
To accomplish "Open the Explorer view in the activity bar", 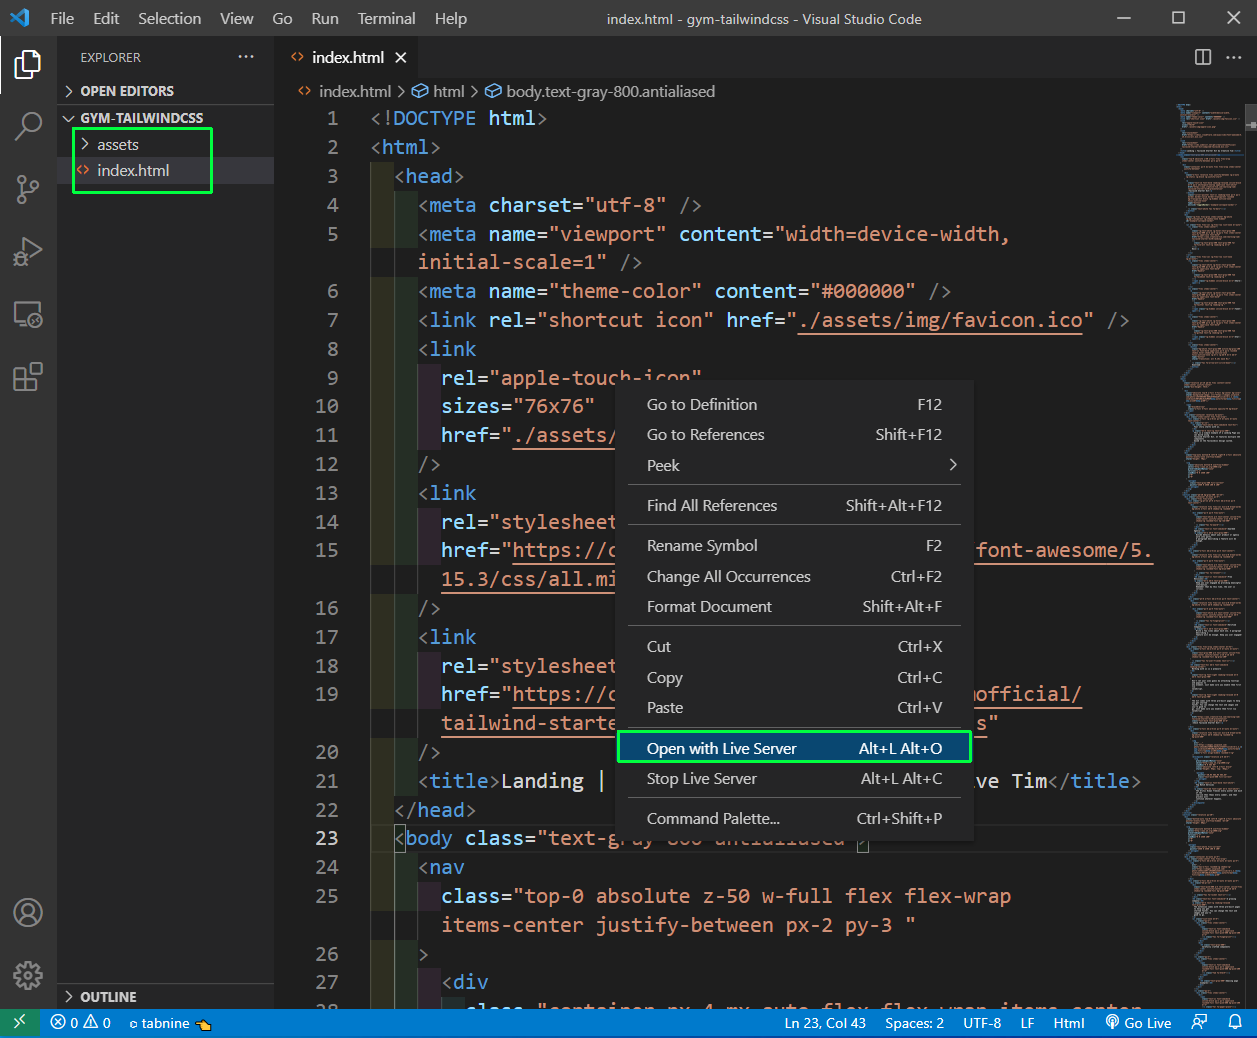I will coord(28,65).
